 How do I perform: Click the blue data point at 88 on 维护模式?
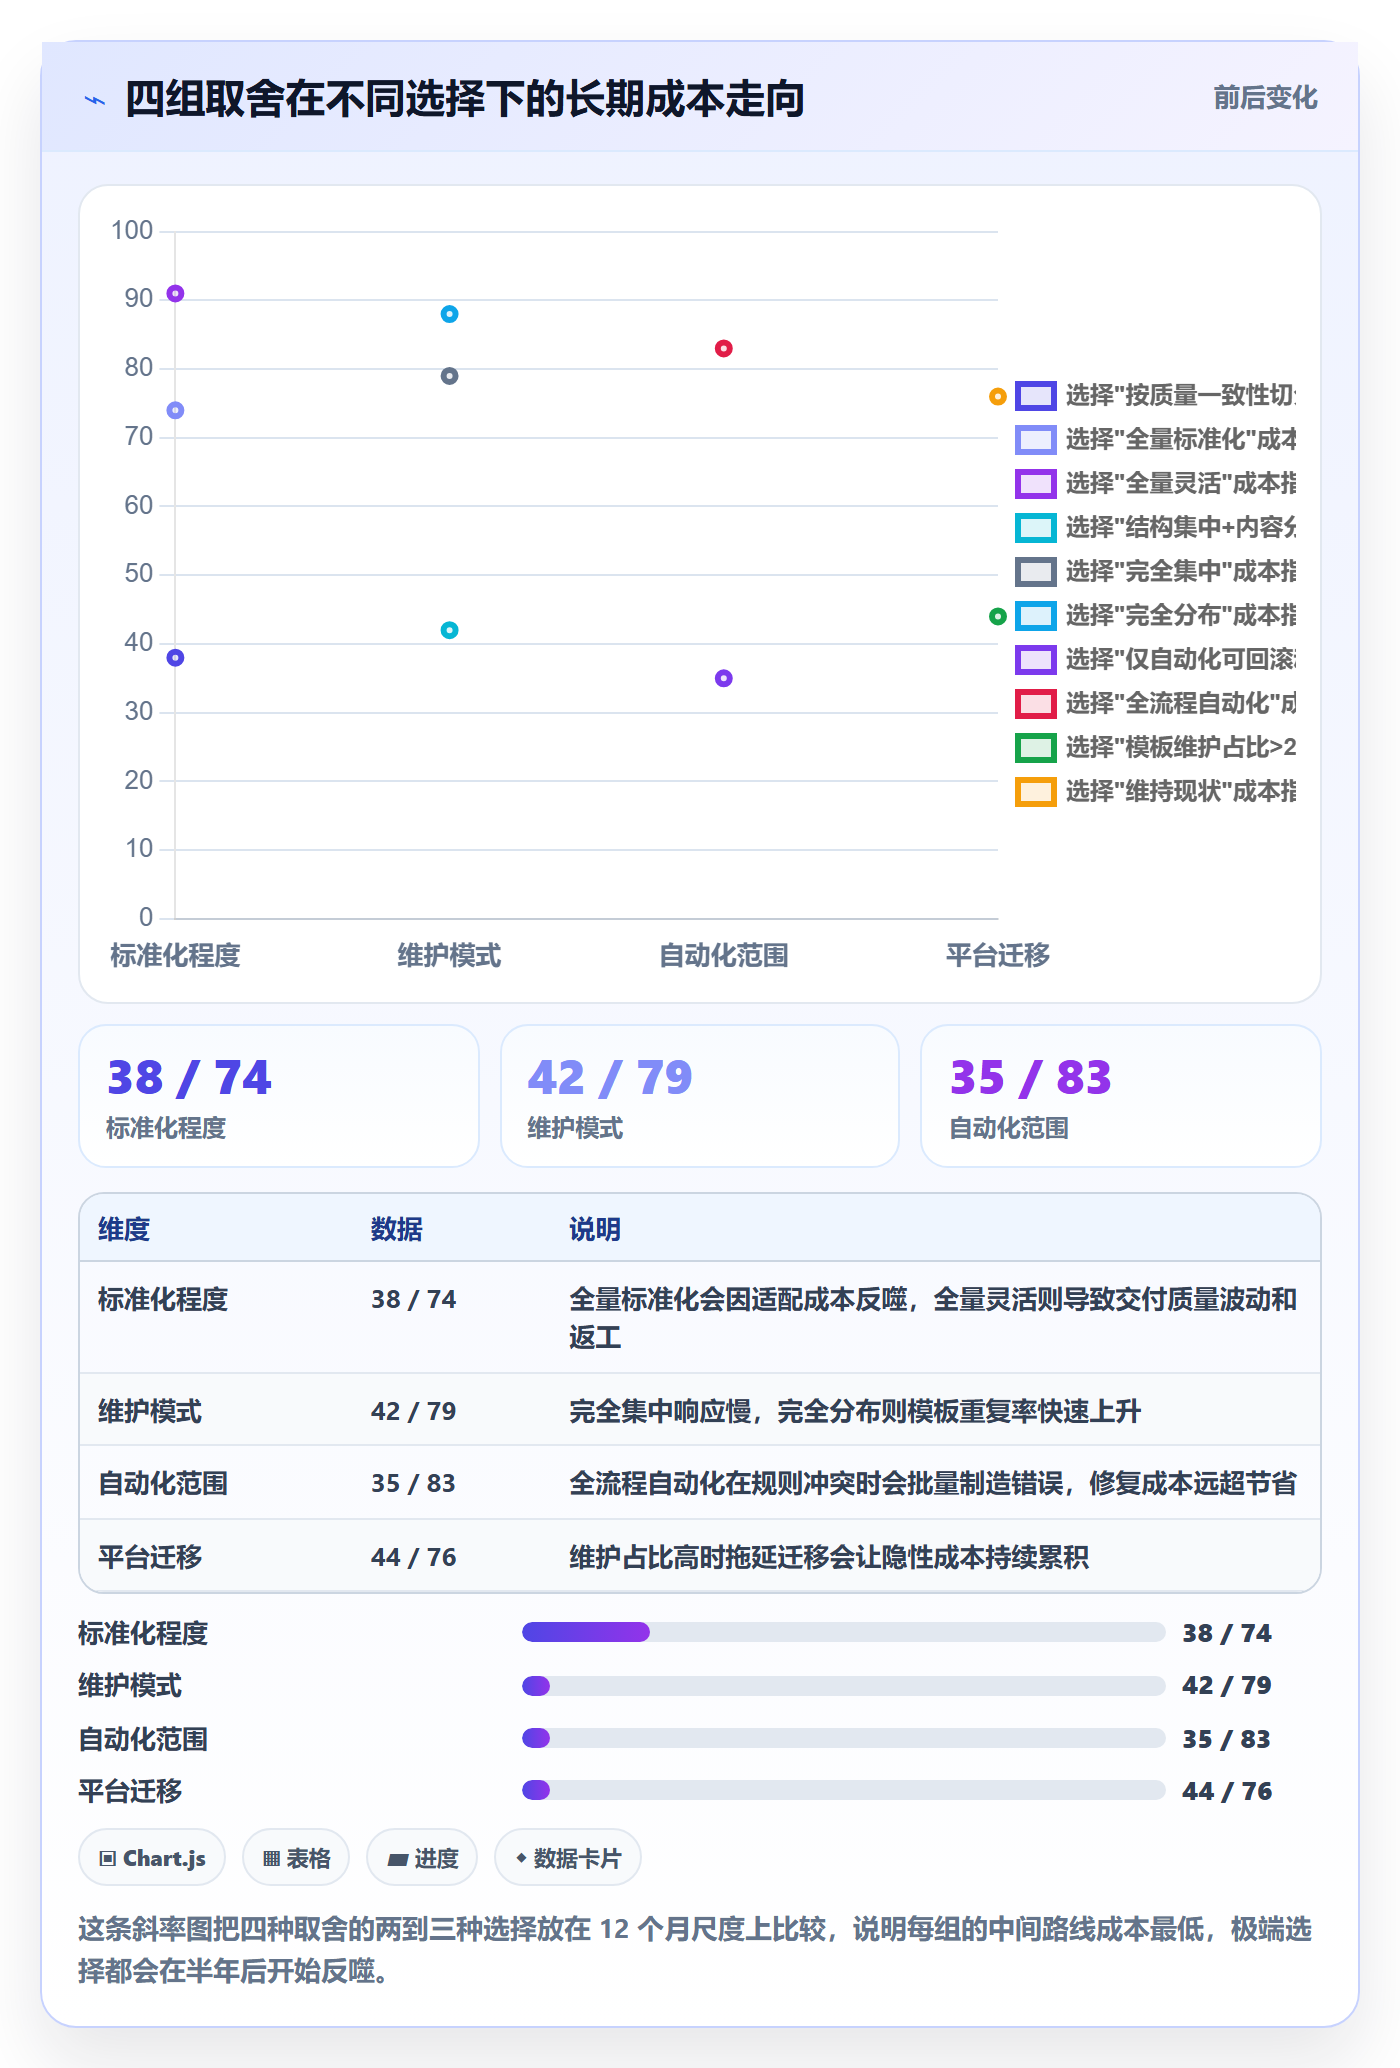pos(450,314)
